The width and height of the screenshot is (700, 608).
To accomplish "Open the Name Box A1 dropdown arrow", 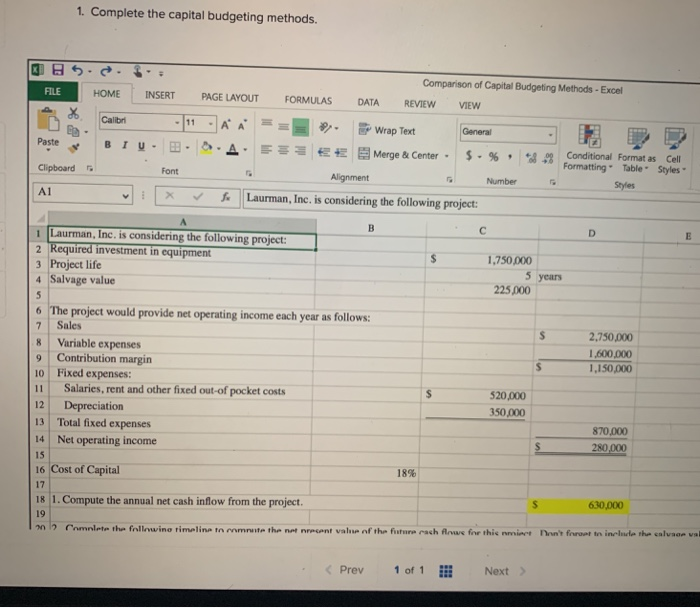I will coord(125,196).
